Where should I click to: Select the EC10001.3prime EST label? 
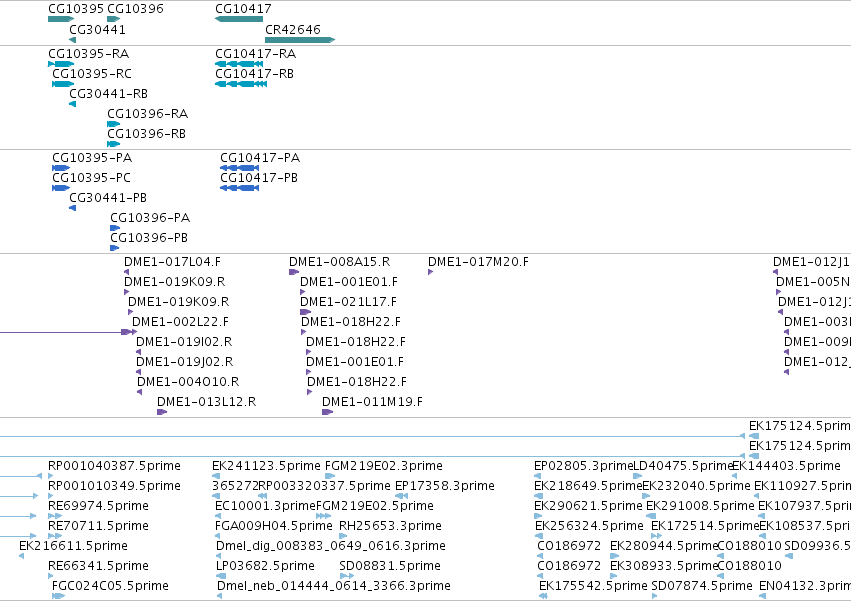pos(265,507)
